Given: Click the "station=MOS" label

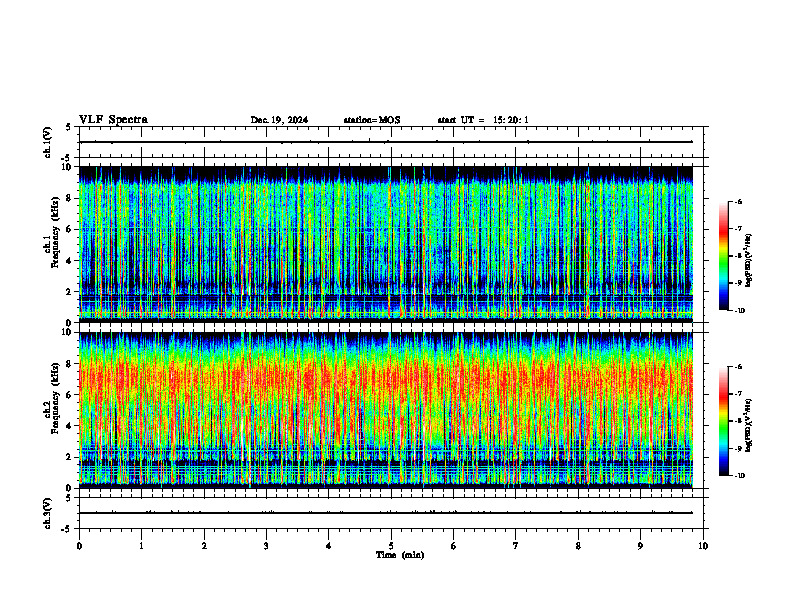Looking at the screenshot, I should tap(372, 120).
